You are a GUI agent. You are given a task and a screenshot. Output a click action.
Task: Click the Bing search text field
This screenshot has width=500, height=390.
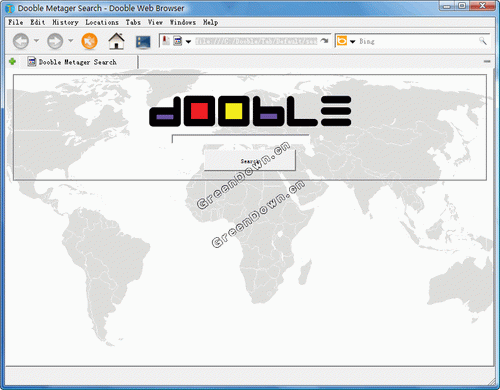pos(418,41)
